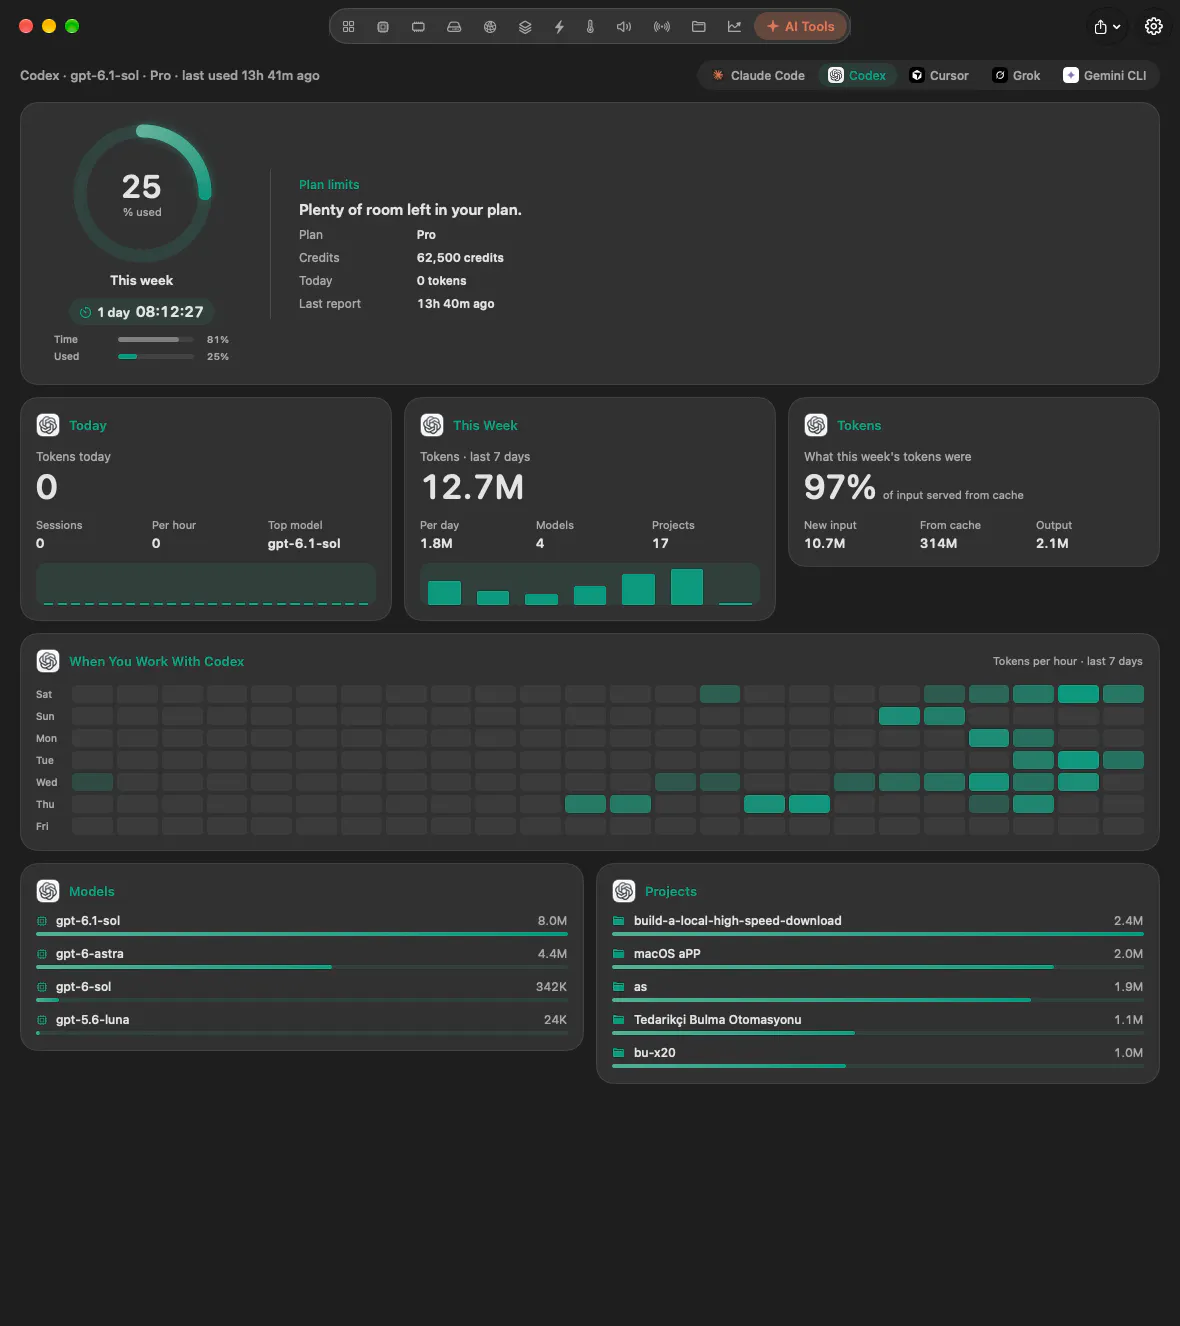Select the gpt-6-astra model row
Viewport: 1180px width, 1326px height.
coord(302,959)
